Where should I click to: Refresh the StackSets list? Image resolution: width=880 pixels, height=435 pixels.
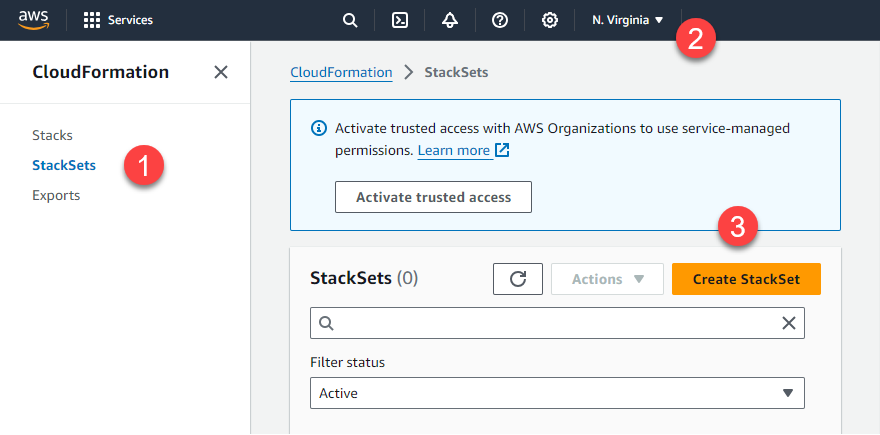tap(518, 279)
